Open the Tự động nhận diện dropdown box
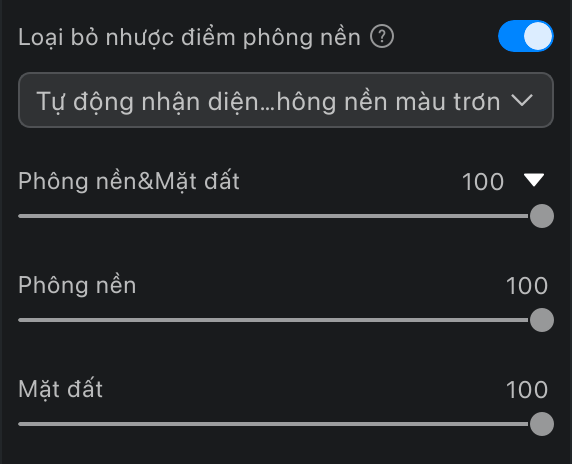The height and width of the screenshot is (464, 572). [x=286, y=100]
